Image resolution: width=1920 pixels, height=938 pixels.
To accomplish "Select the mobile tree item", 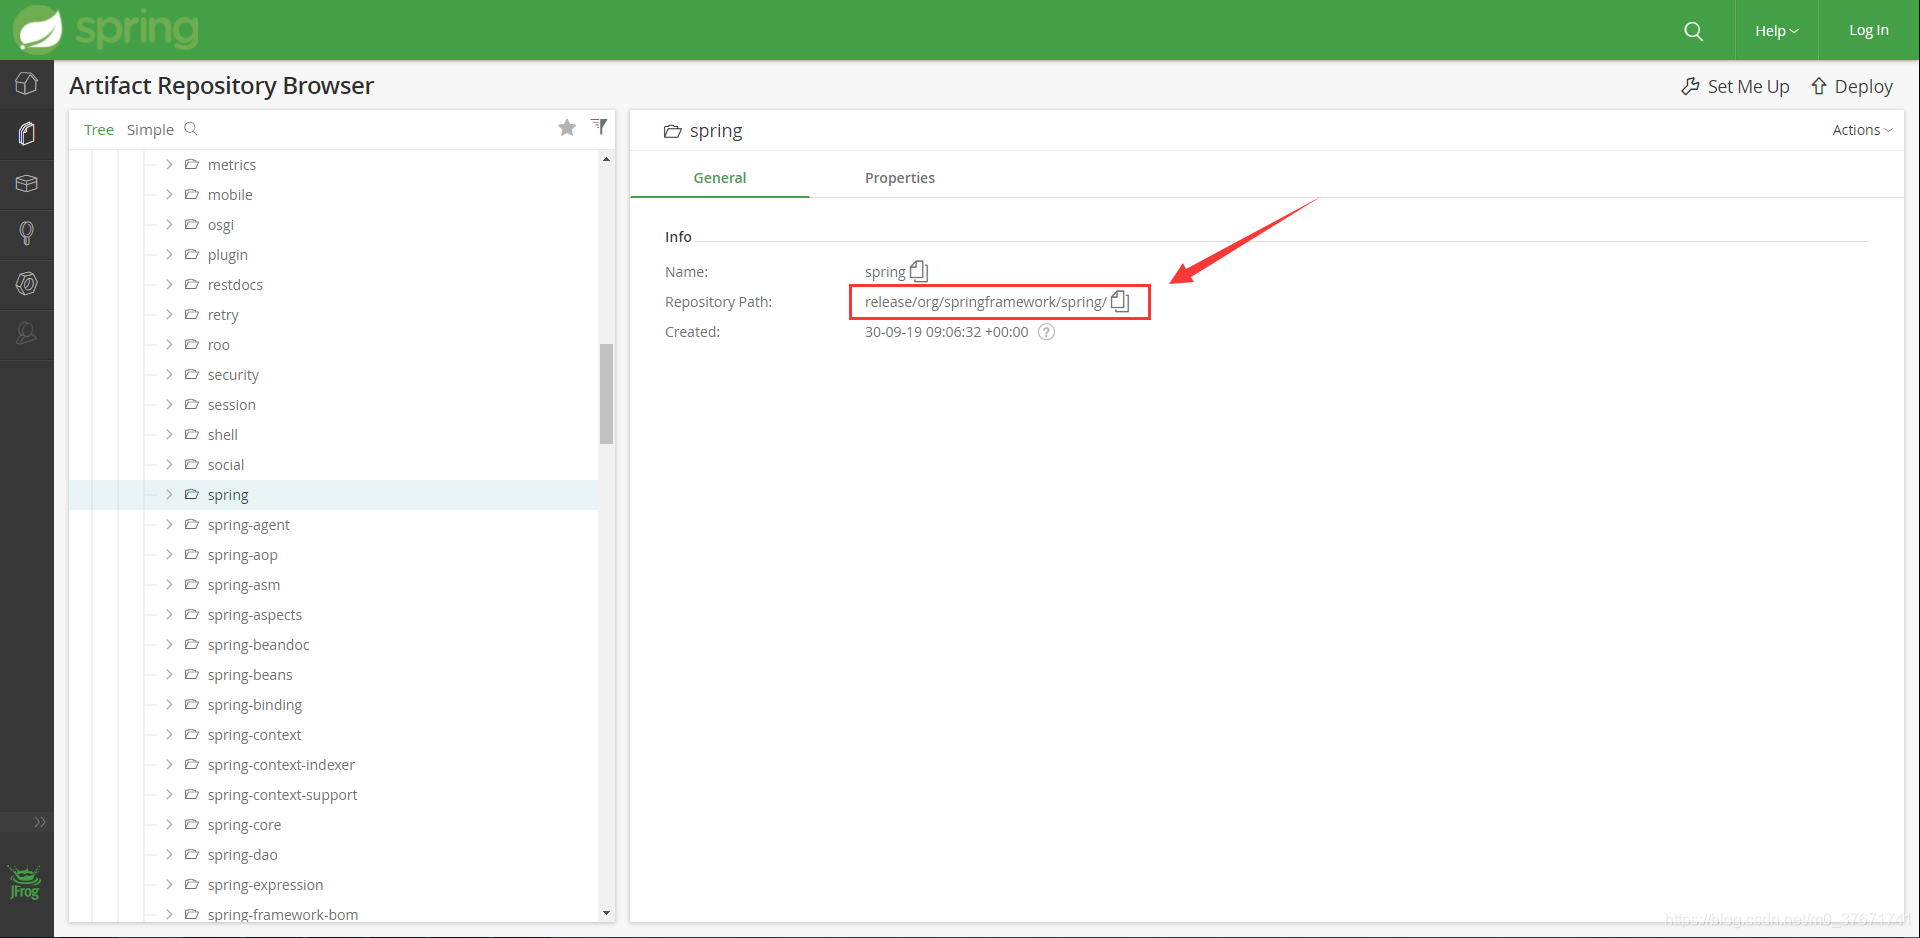I will coord(230,195).
